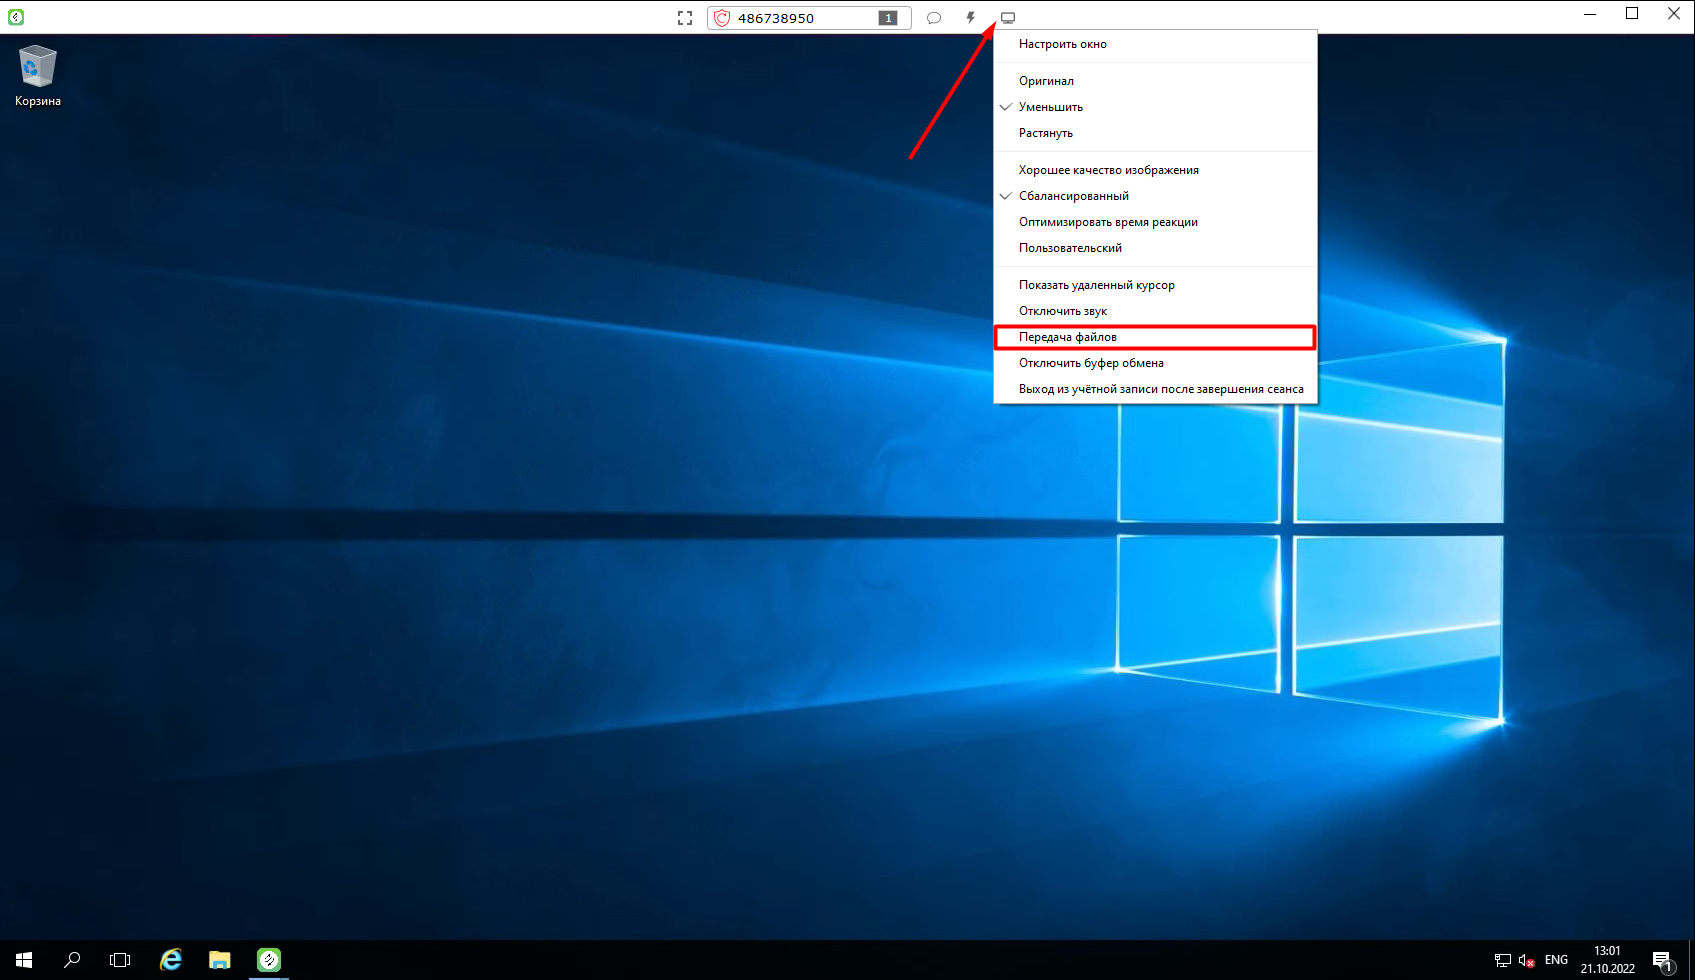Click the network tray icon
Image resolution: width=1695 pixels, height=980 pixels.
[x=1503, y=960]
